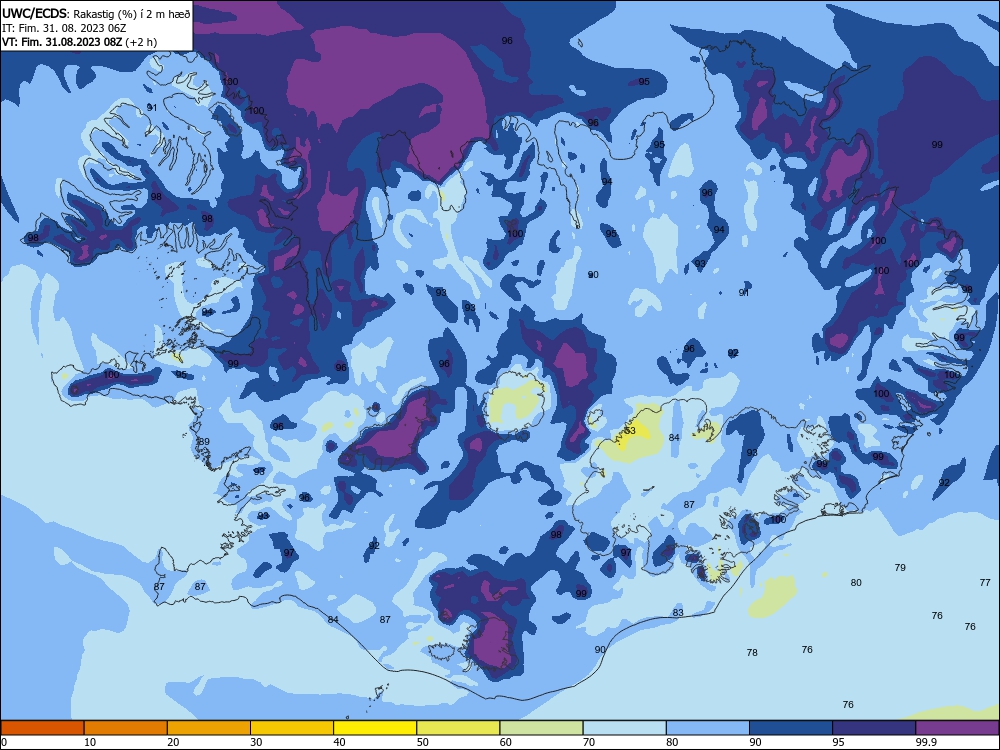This screenshot has height=750, width=1000.
Task: Click the '89' humidity value on the west coast
Action: coord(204,441)
